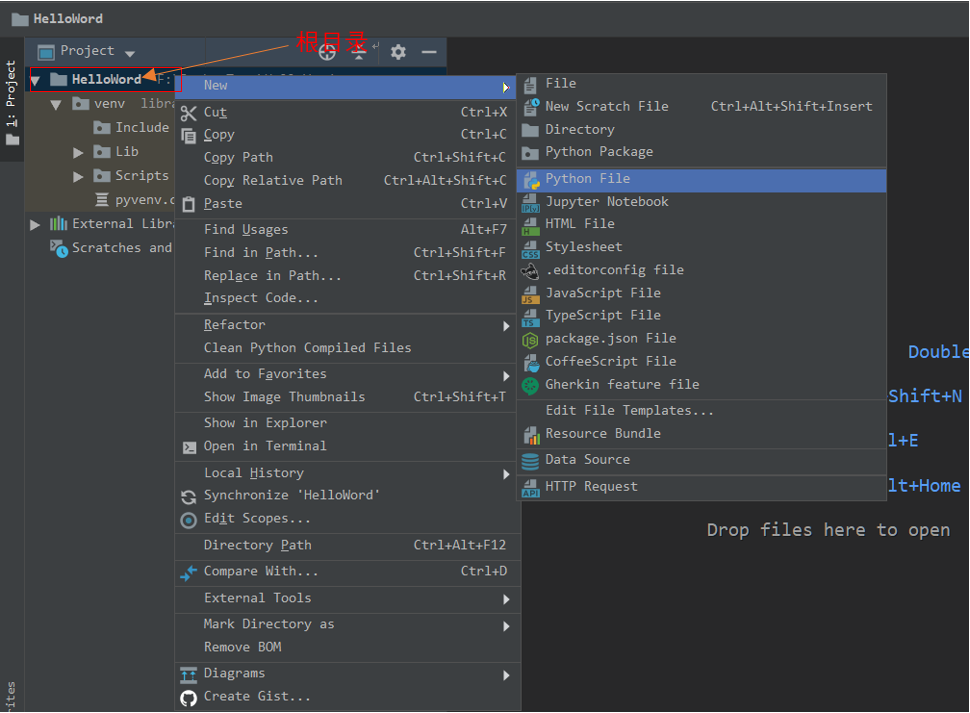Click the scissors Cut icon
Image resolution: width=970 pixels, height=713 pixels.
coord(189,113)
